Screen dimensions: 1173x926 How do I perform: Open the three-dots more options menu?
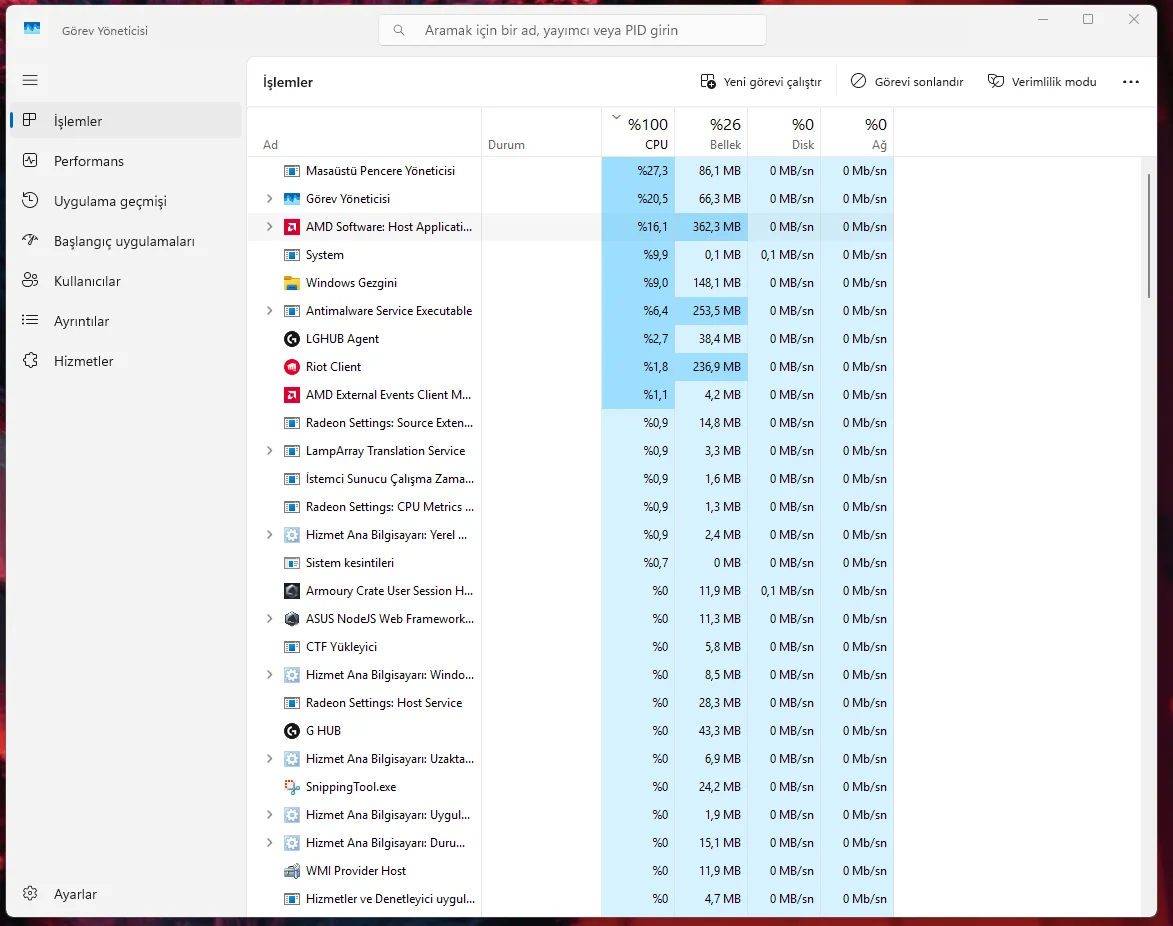(x=1130, y=82)
